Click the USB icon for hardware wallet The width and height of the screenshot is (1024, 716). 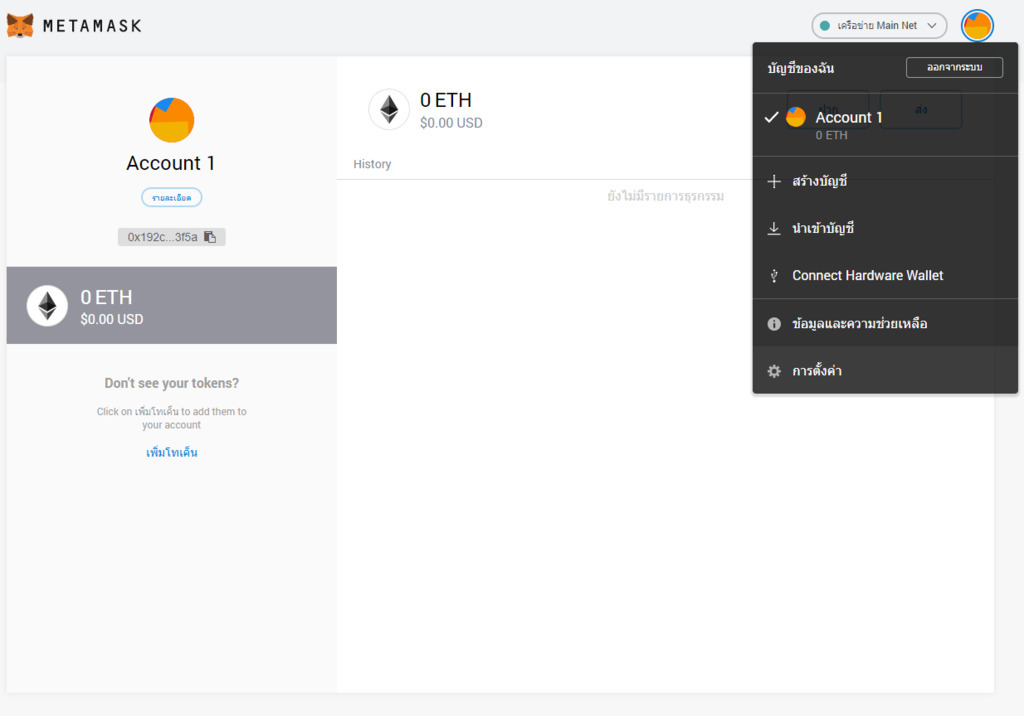click(x=773, y=276)
